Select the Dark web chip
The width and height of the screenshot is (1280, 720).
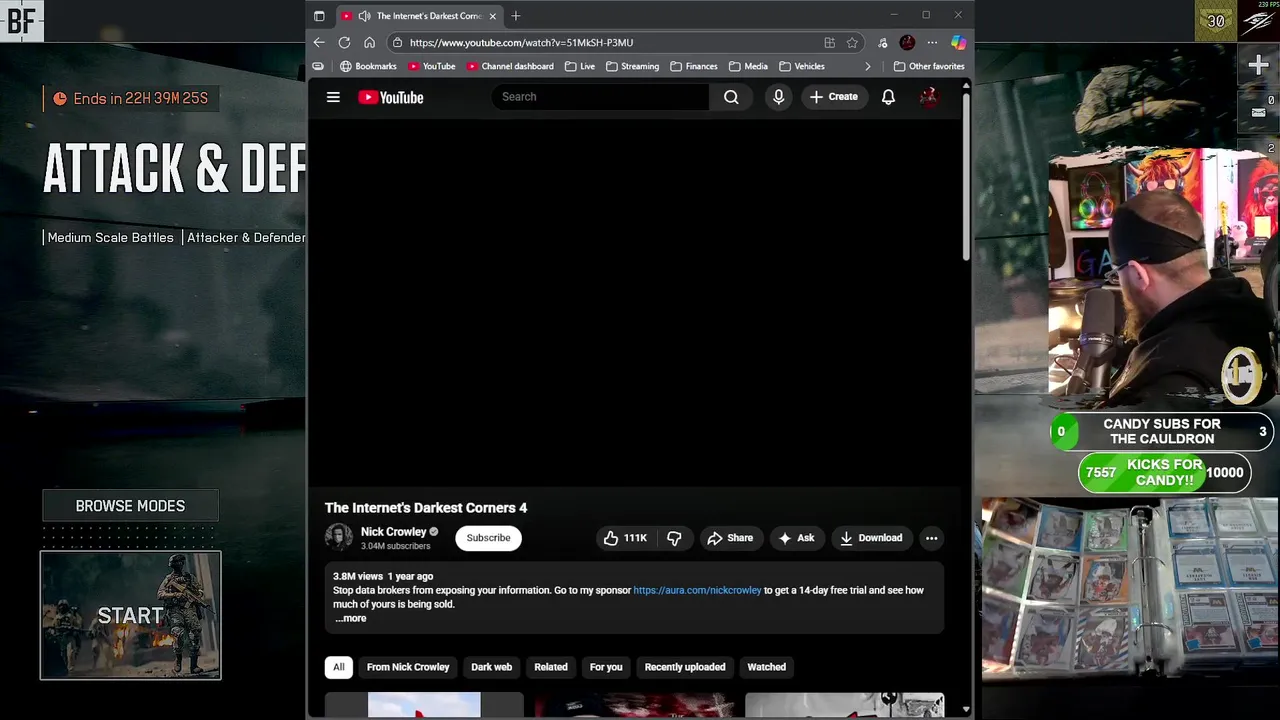pos(491,667)
